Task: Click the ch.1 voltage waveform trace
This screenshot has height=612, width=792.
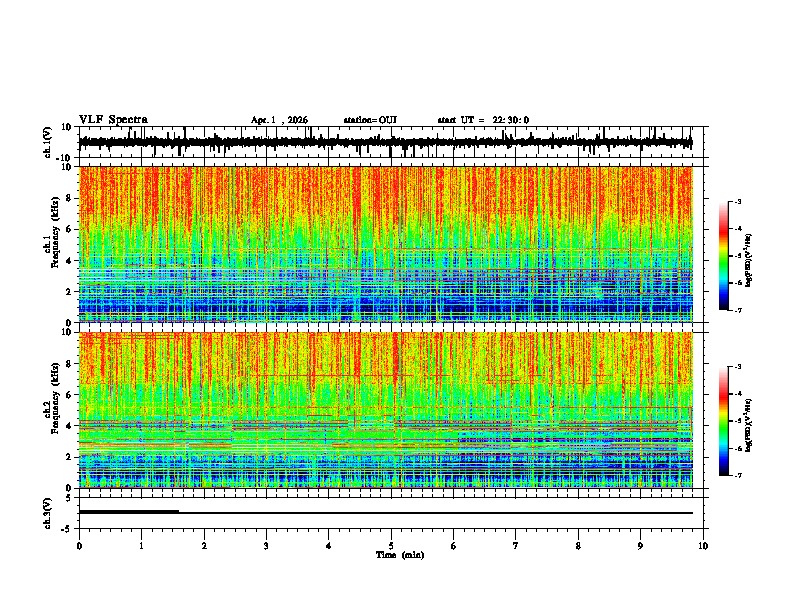Action: pos(385,142)
